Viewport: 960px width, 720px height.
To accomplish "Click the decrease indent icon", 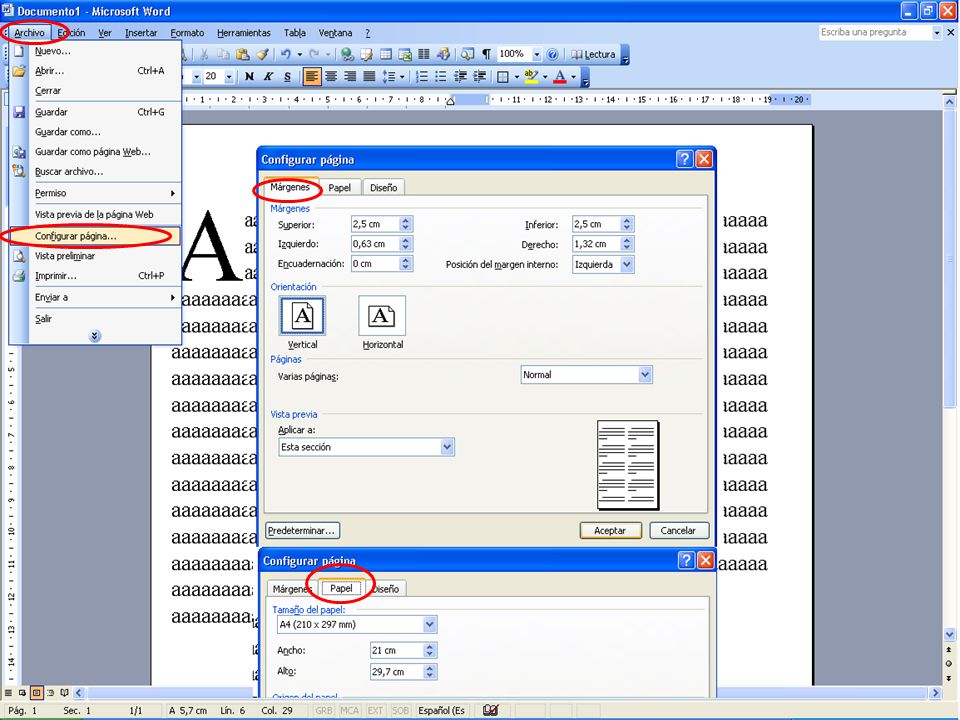I will [x=460, y=77].
